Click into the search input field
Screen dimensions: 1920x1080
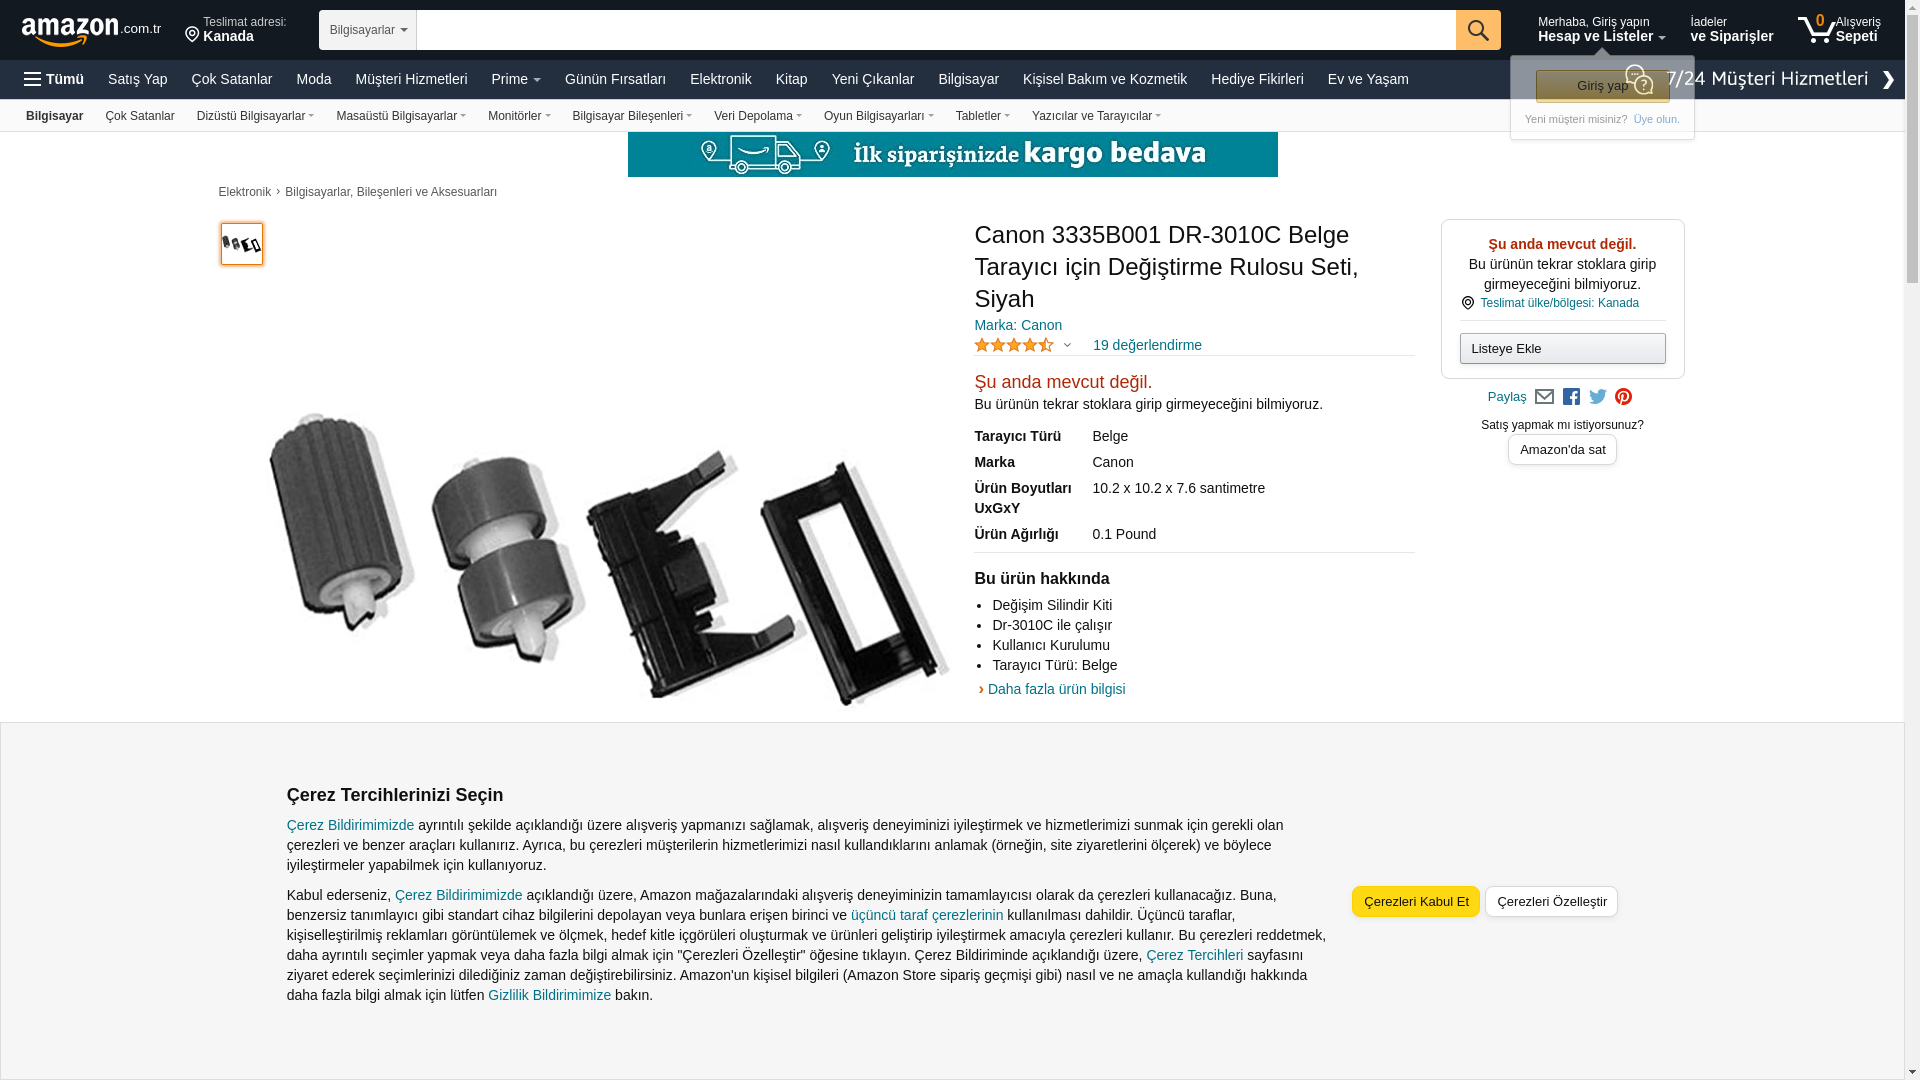pos(936,30)
